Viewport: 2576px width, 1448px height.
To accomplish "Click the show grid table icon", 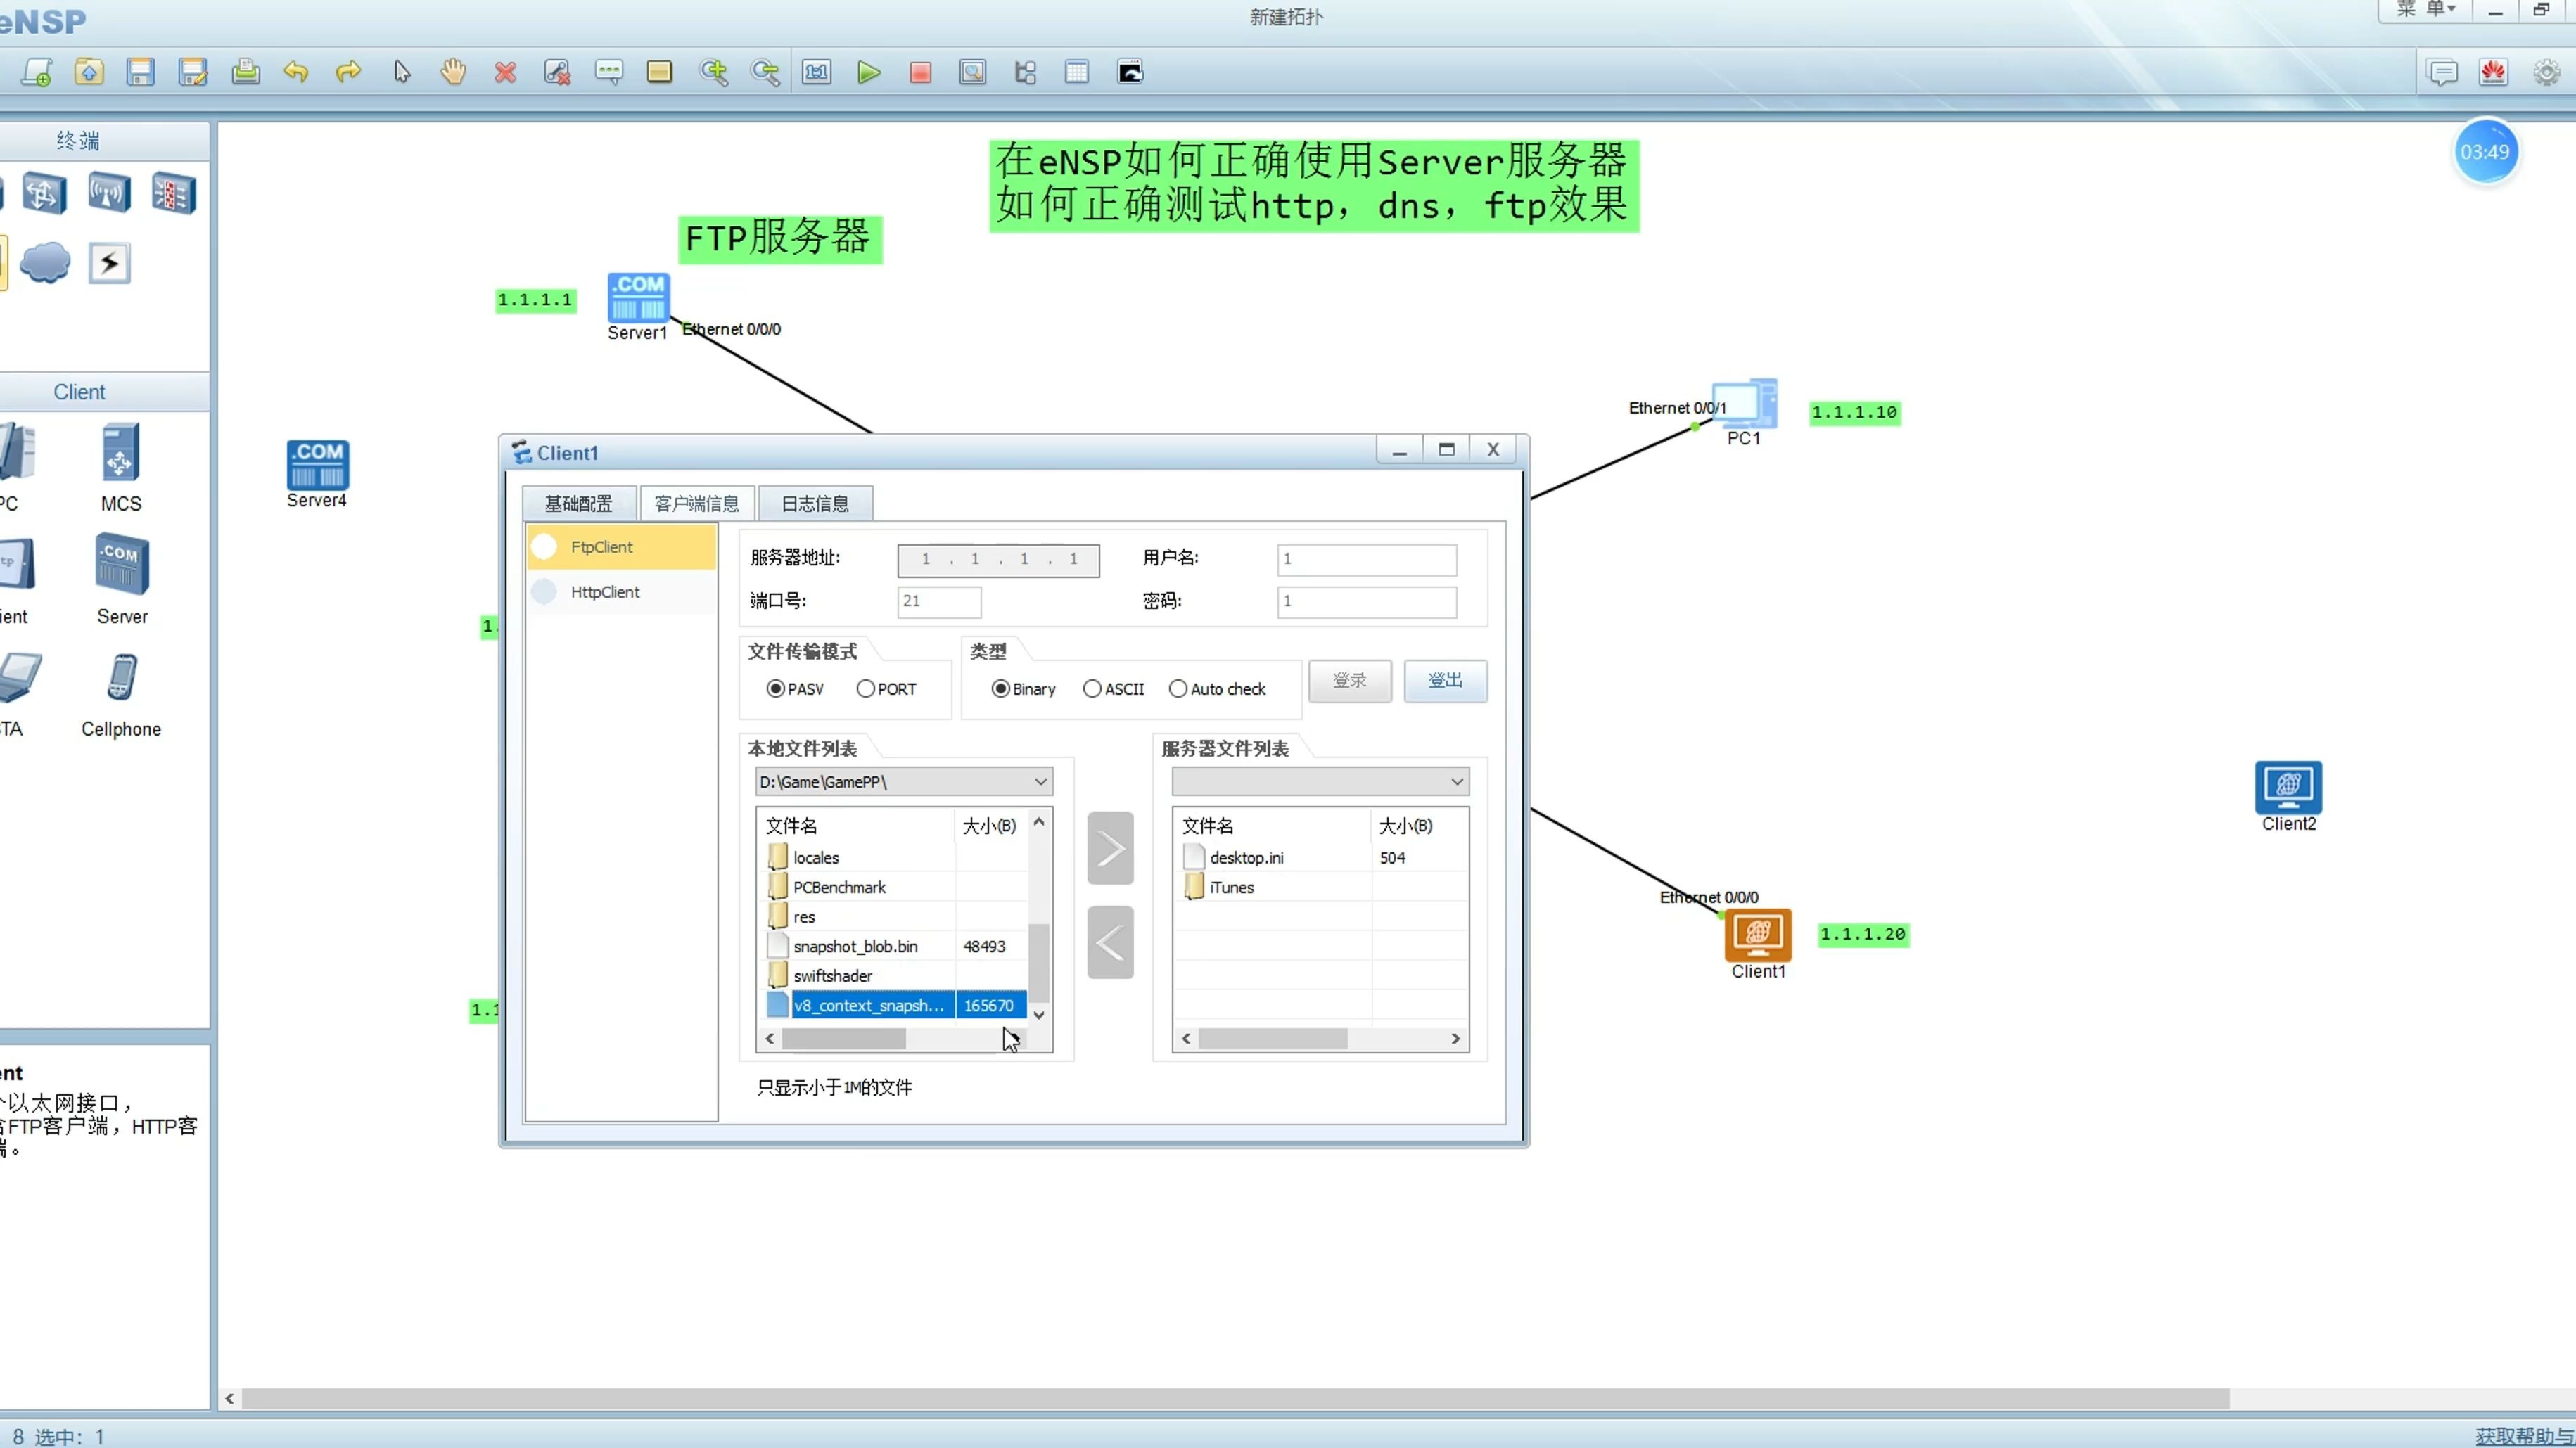I will pyautogui.click(x=1077, y=72).
